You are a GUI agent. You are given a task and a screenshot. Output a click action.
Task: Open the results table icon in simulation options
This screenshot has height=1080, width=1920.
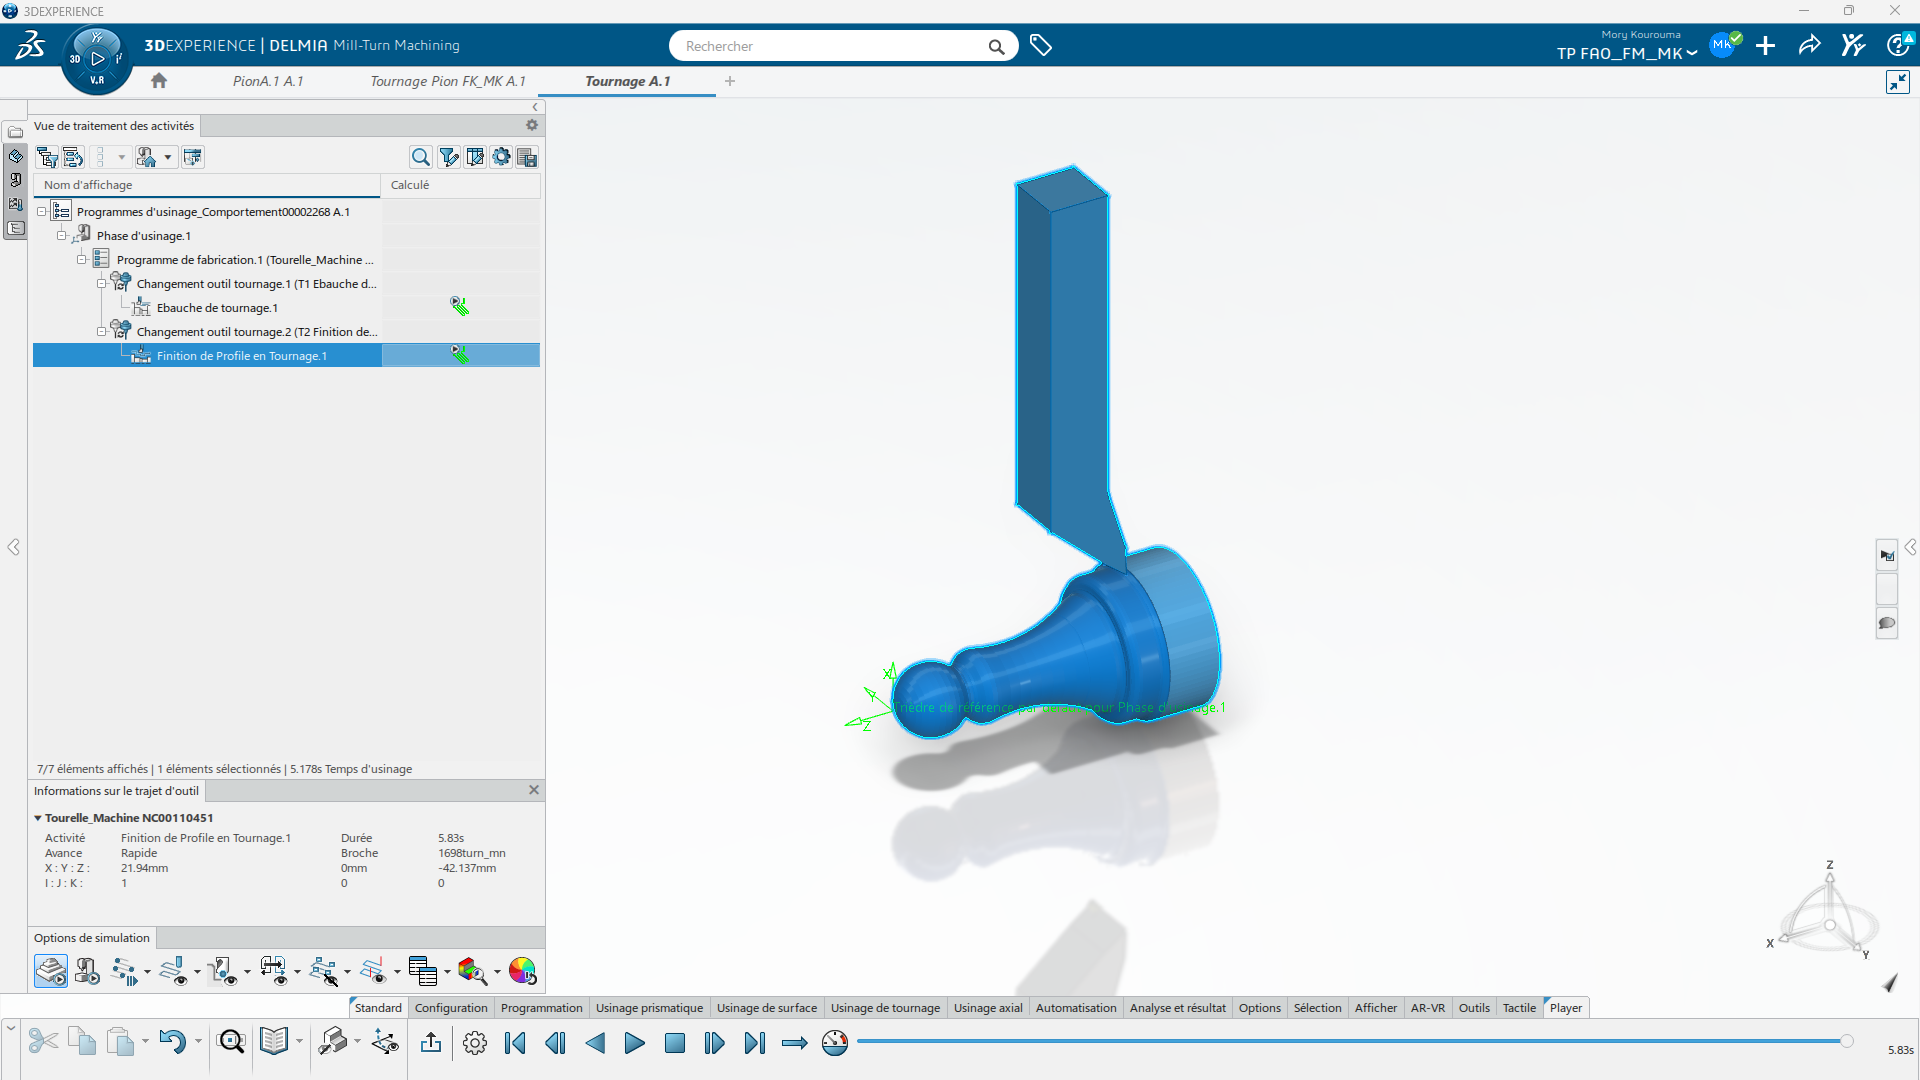(423, 971)
